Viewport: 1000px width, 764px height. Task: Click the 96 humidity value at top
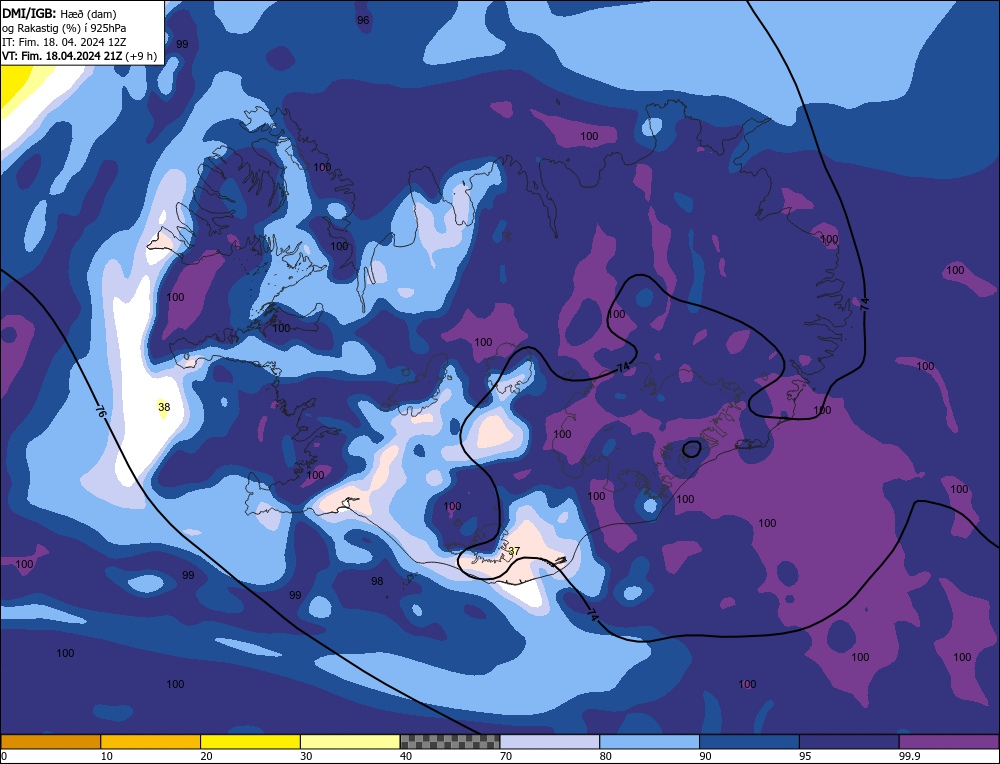[x=363, y=20]
